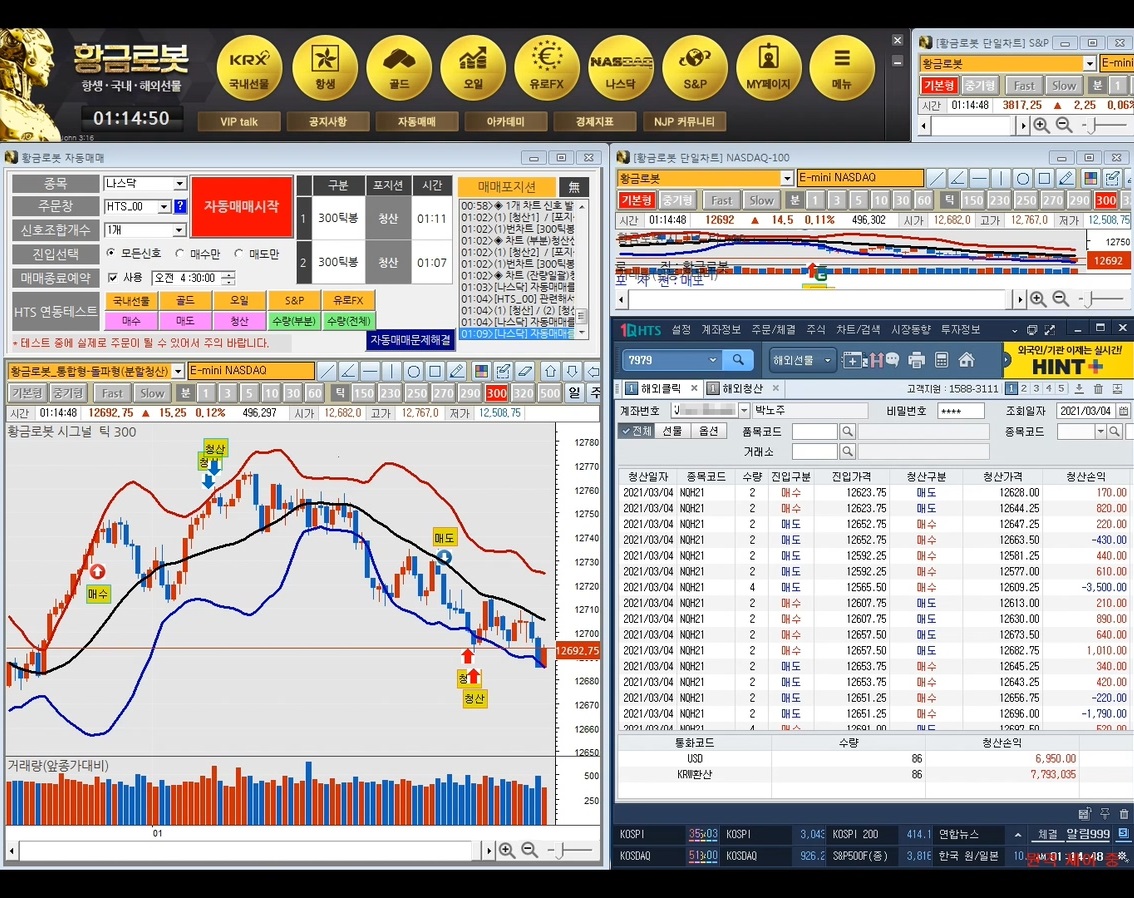The width and height of the screenshot is (1134, 898).
Task: Select 300 tick interval in main chart
Action: click(496, 393)
